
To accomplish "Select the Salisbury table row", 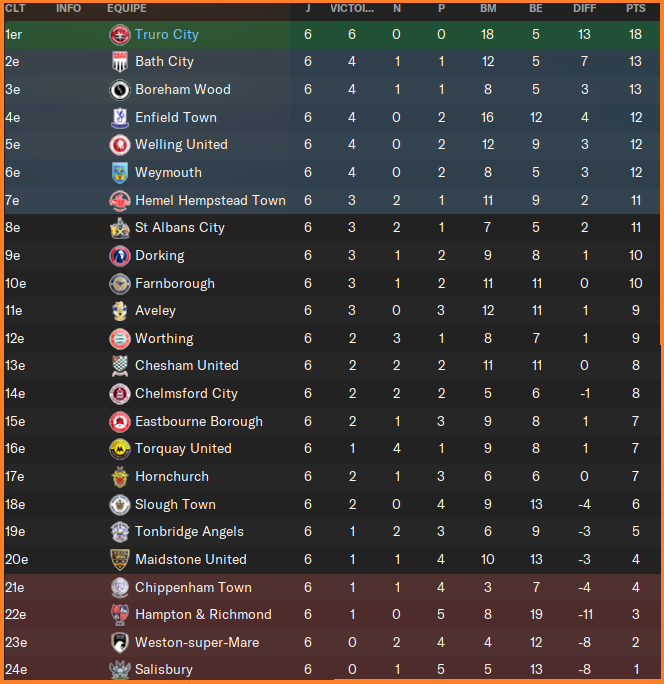I will [332, 669].
